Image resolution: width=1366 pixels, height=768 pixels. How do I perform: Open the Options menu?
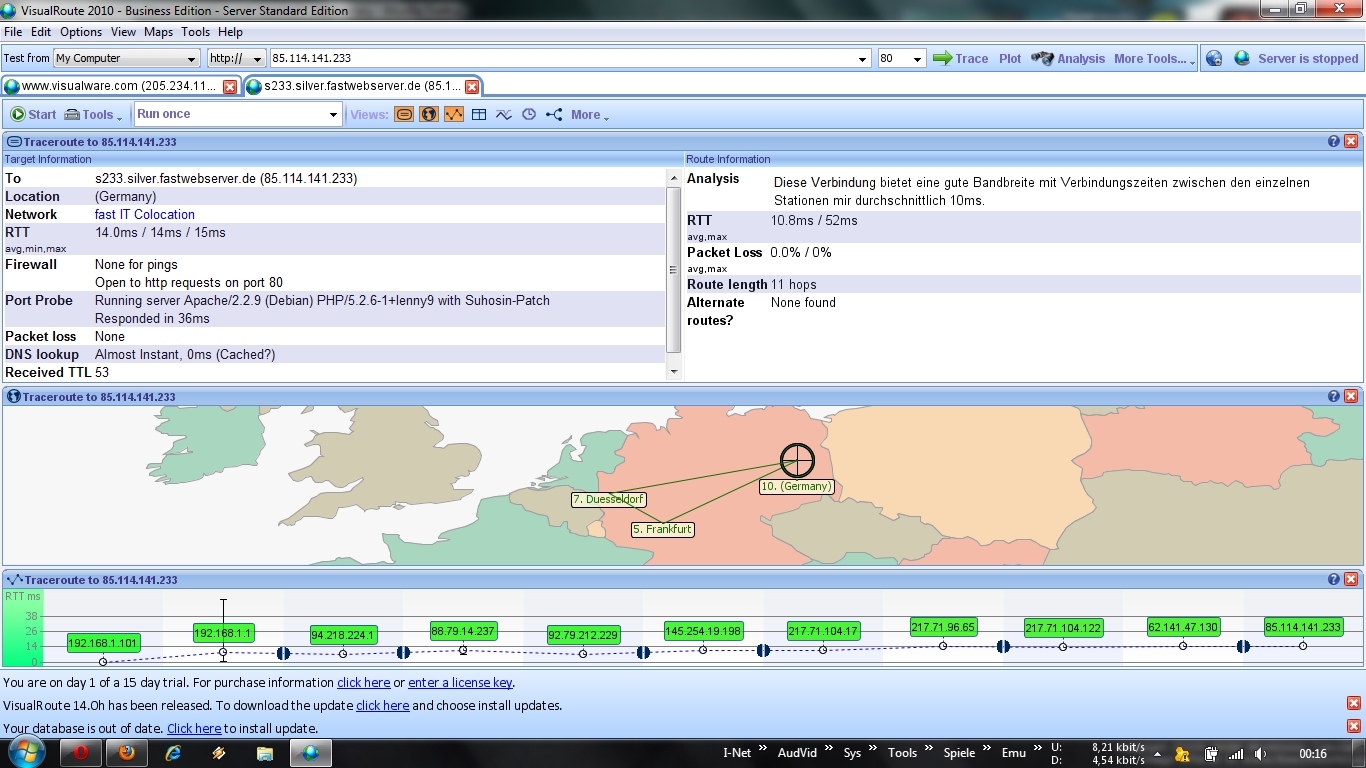pyautogui.click(x=81, y=32)
